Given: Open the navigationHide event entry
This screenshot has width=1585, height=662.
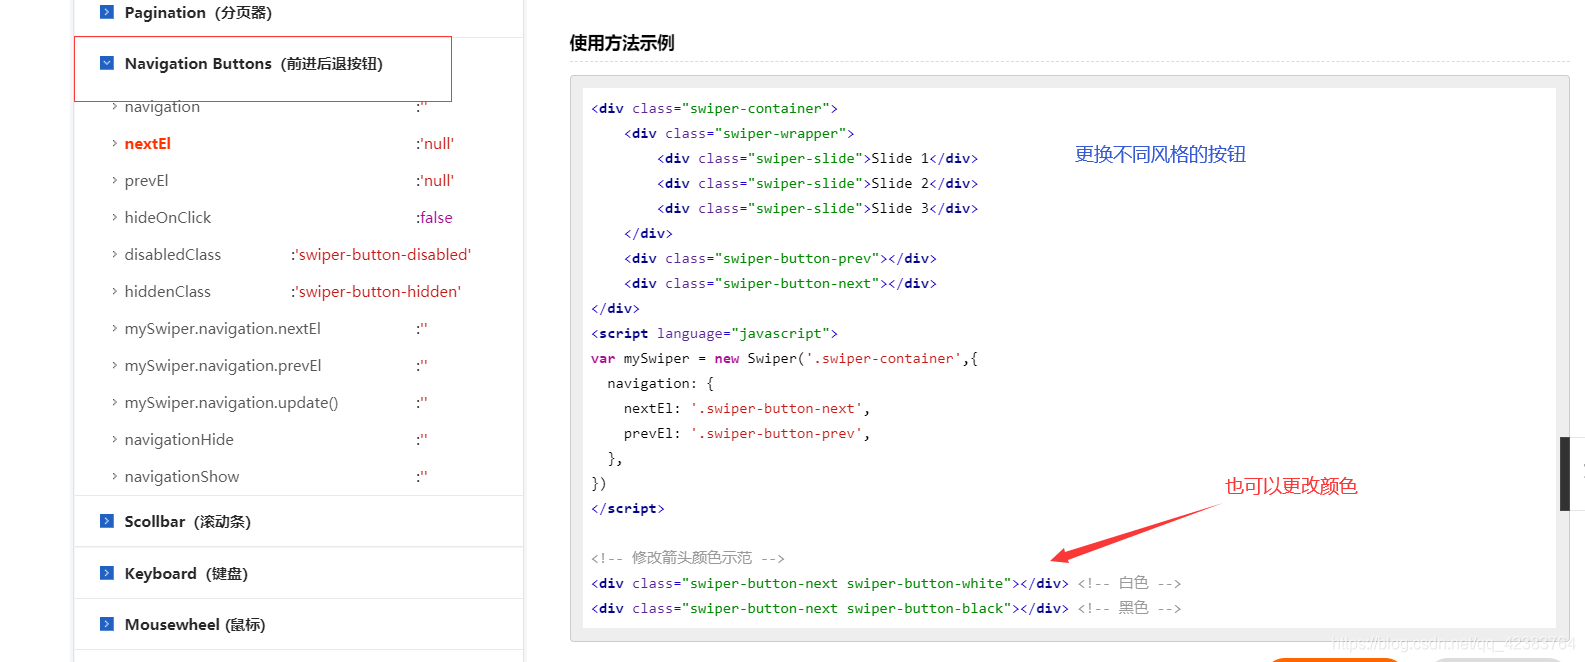Looking at the screenshot, I should (179, 439).
